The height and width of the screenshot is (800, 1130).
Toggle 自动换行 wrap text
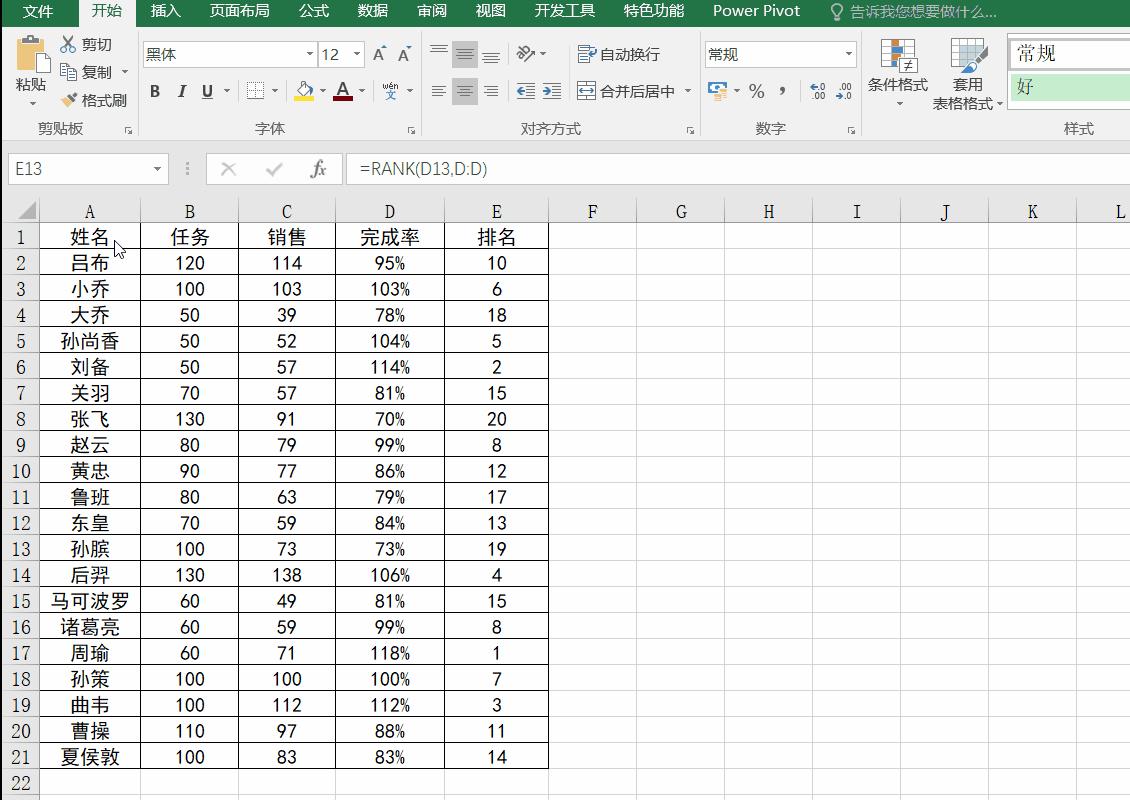(x=618, y=54)
